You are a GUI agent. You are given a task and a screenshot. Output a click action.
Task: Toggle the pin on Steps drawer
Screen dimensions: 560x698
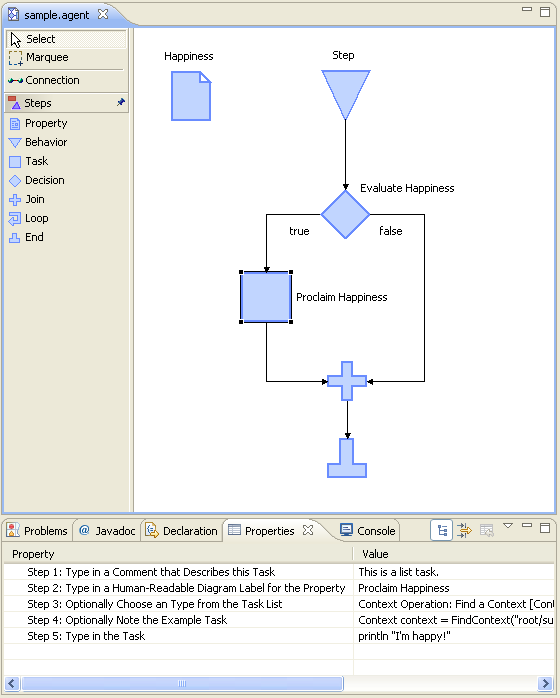pyautogui.click(x=121, y=102)
